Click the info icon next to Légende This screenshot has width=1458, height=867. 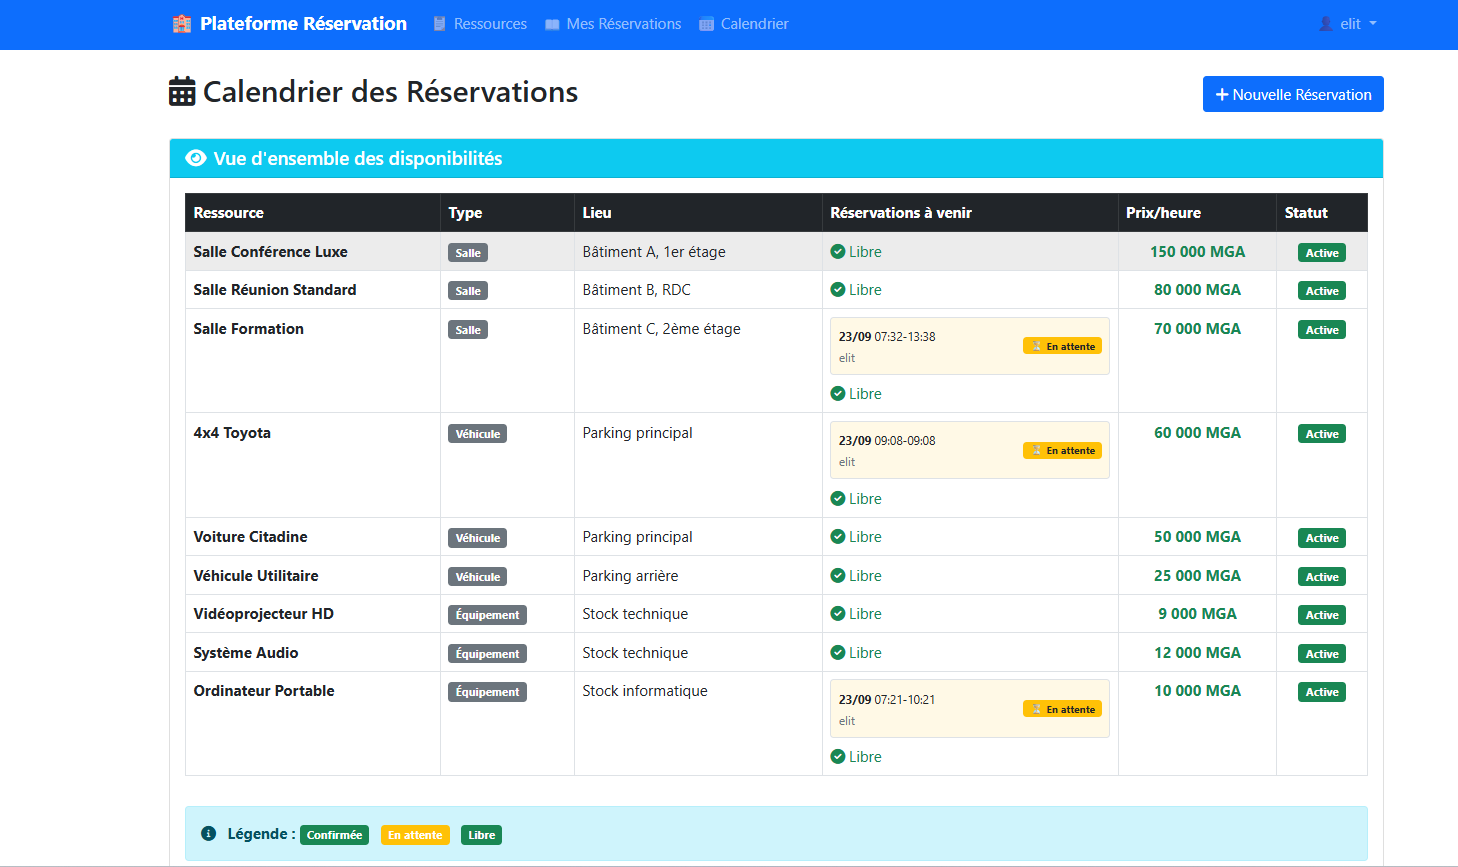pos(209,834)
